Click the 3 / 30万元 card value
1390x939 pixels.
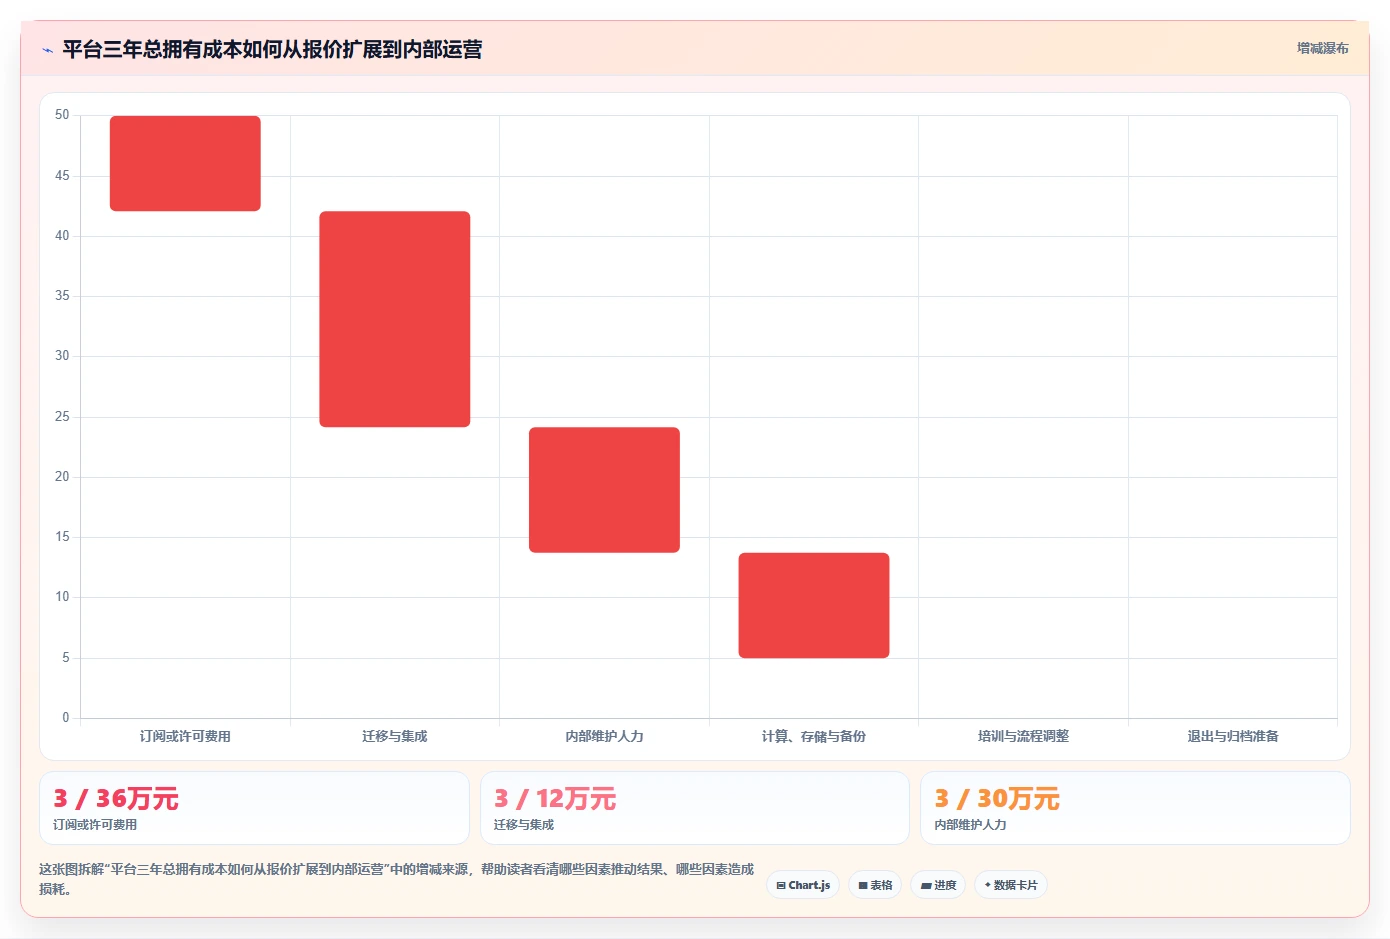pos(997,799)
